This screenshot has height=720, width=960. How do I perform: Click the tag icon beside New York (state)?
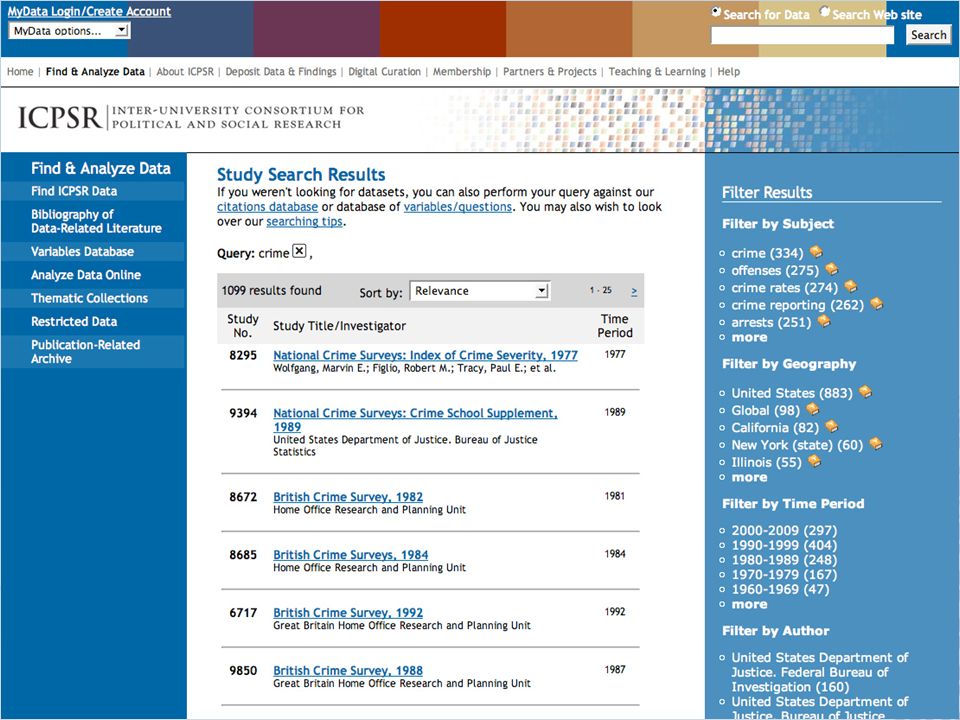pyautogui.click(x=876, y=443)
